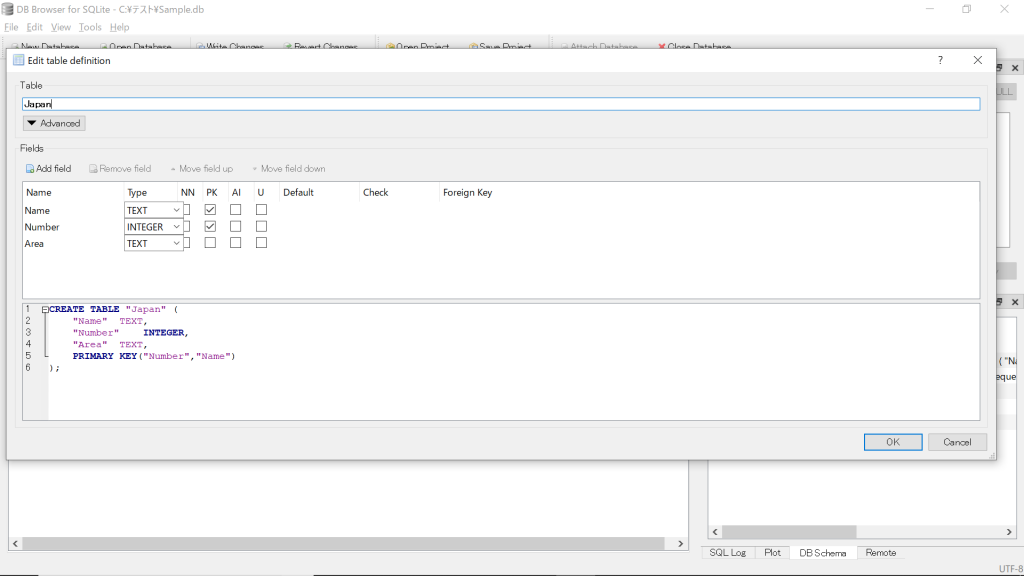The image size is (1024, 576).
Task: Check Unique for the Area field
Action: (261, 242)
